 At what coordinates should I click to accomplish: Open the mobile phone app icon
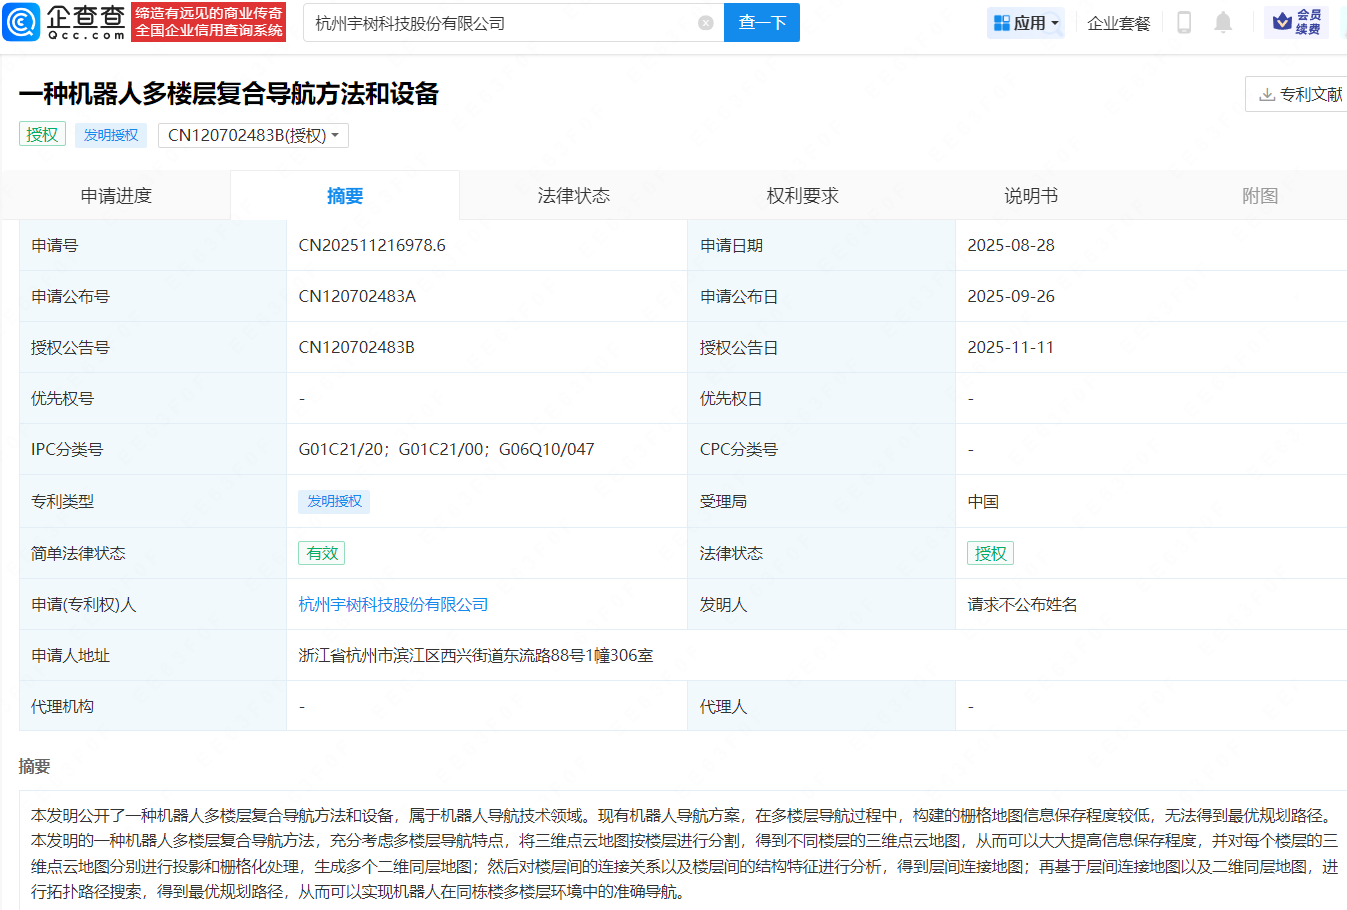1184,23
